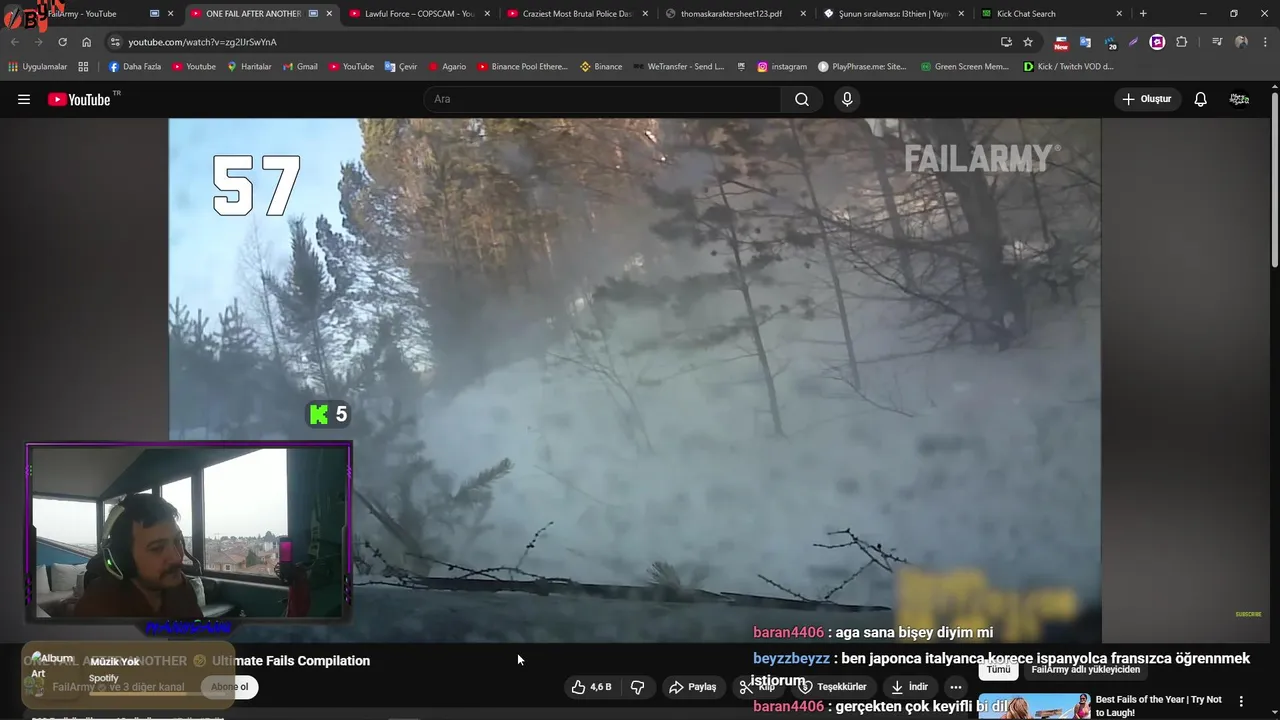This screenshot has height=720, width=1280.
Task: Click the Klip clip button
Action: pos(757,687)
